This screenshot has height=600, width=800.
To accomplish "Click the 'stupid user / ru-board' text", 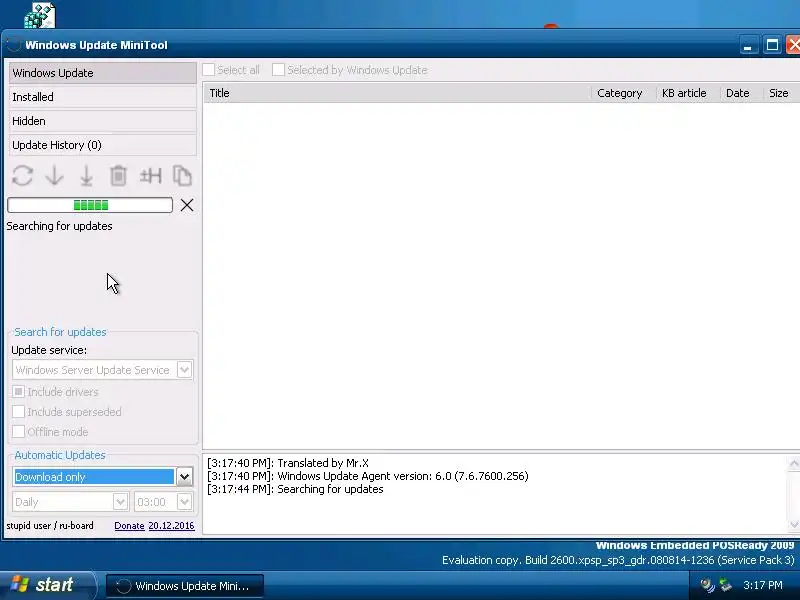I will (x=50, y=526).
